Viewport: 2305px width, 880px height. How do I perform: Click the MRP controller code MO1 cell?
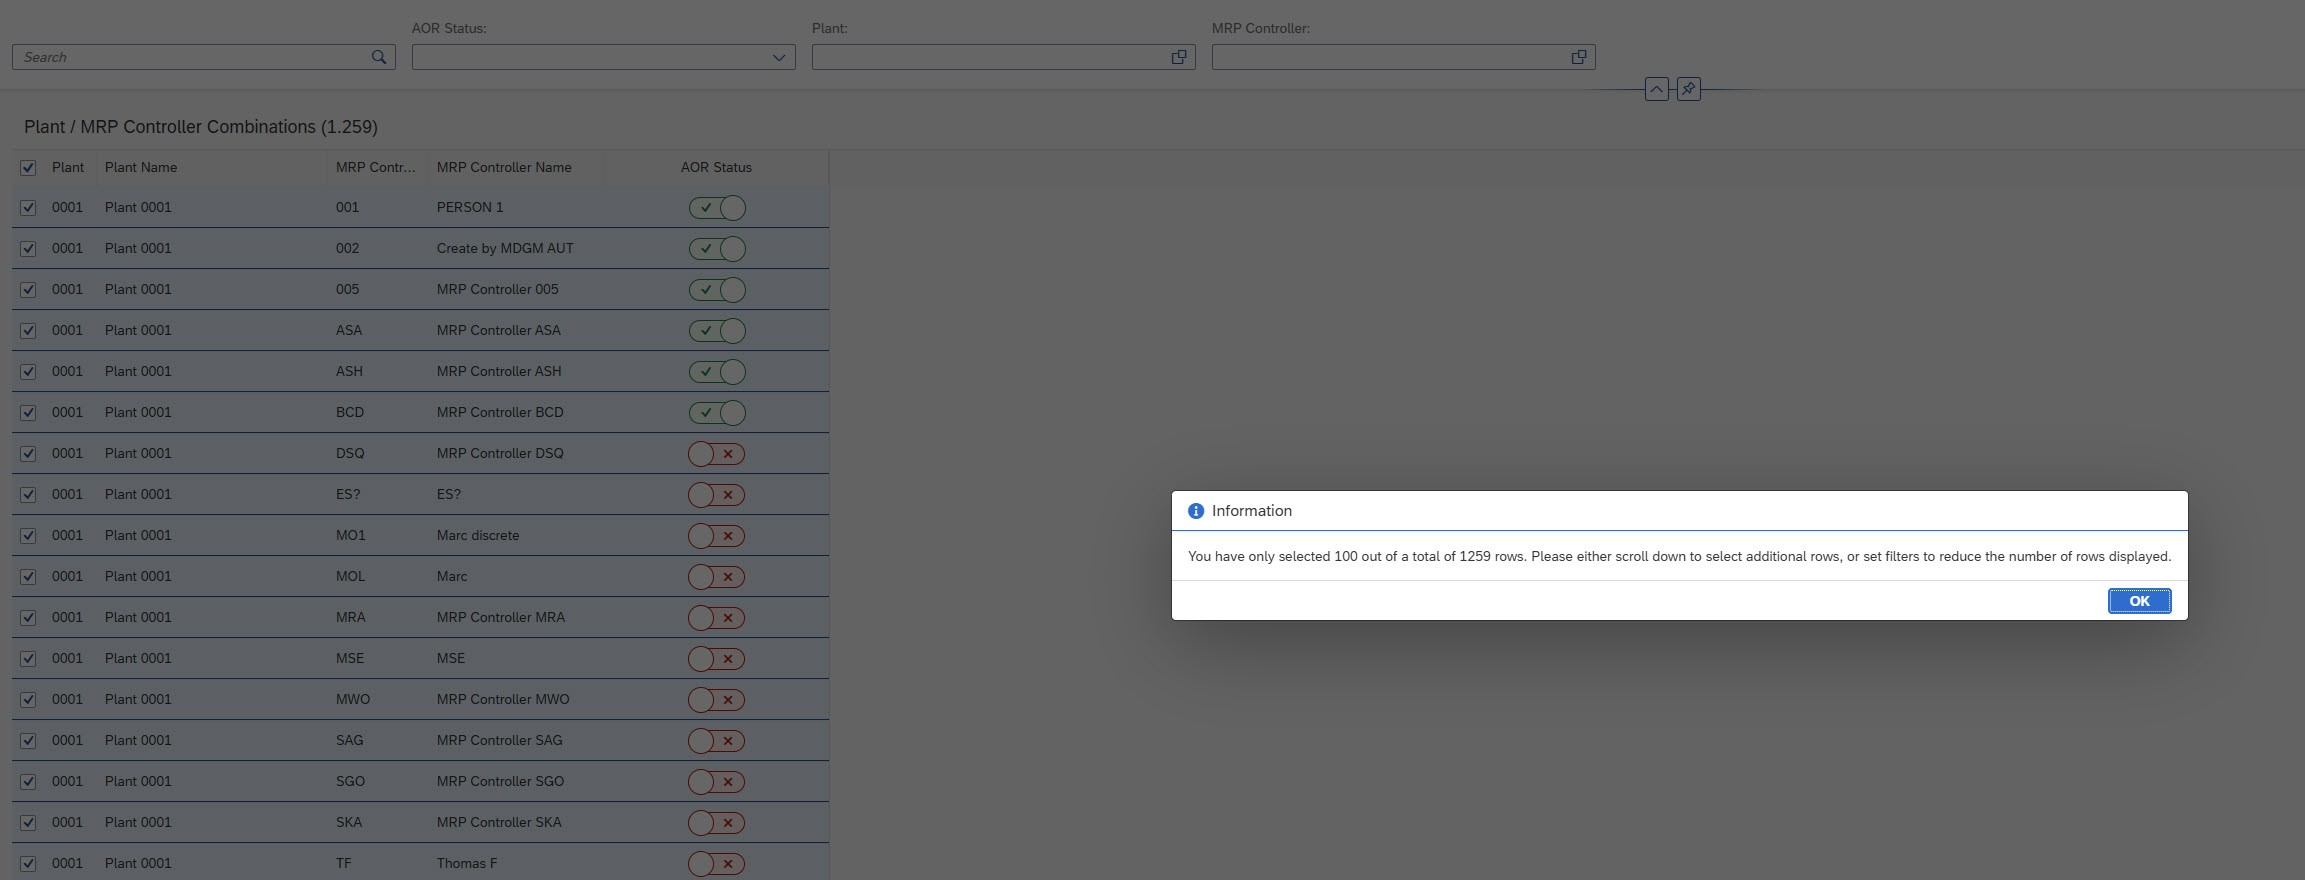click(351, 535)
